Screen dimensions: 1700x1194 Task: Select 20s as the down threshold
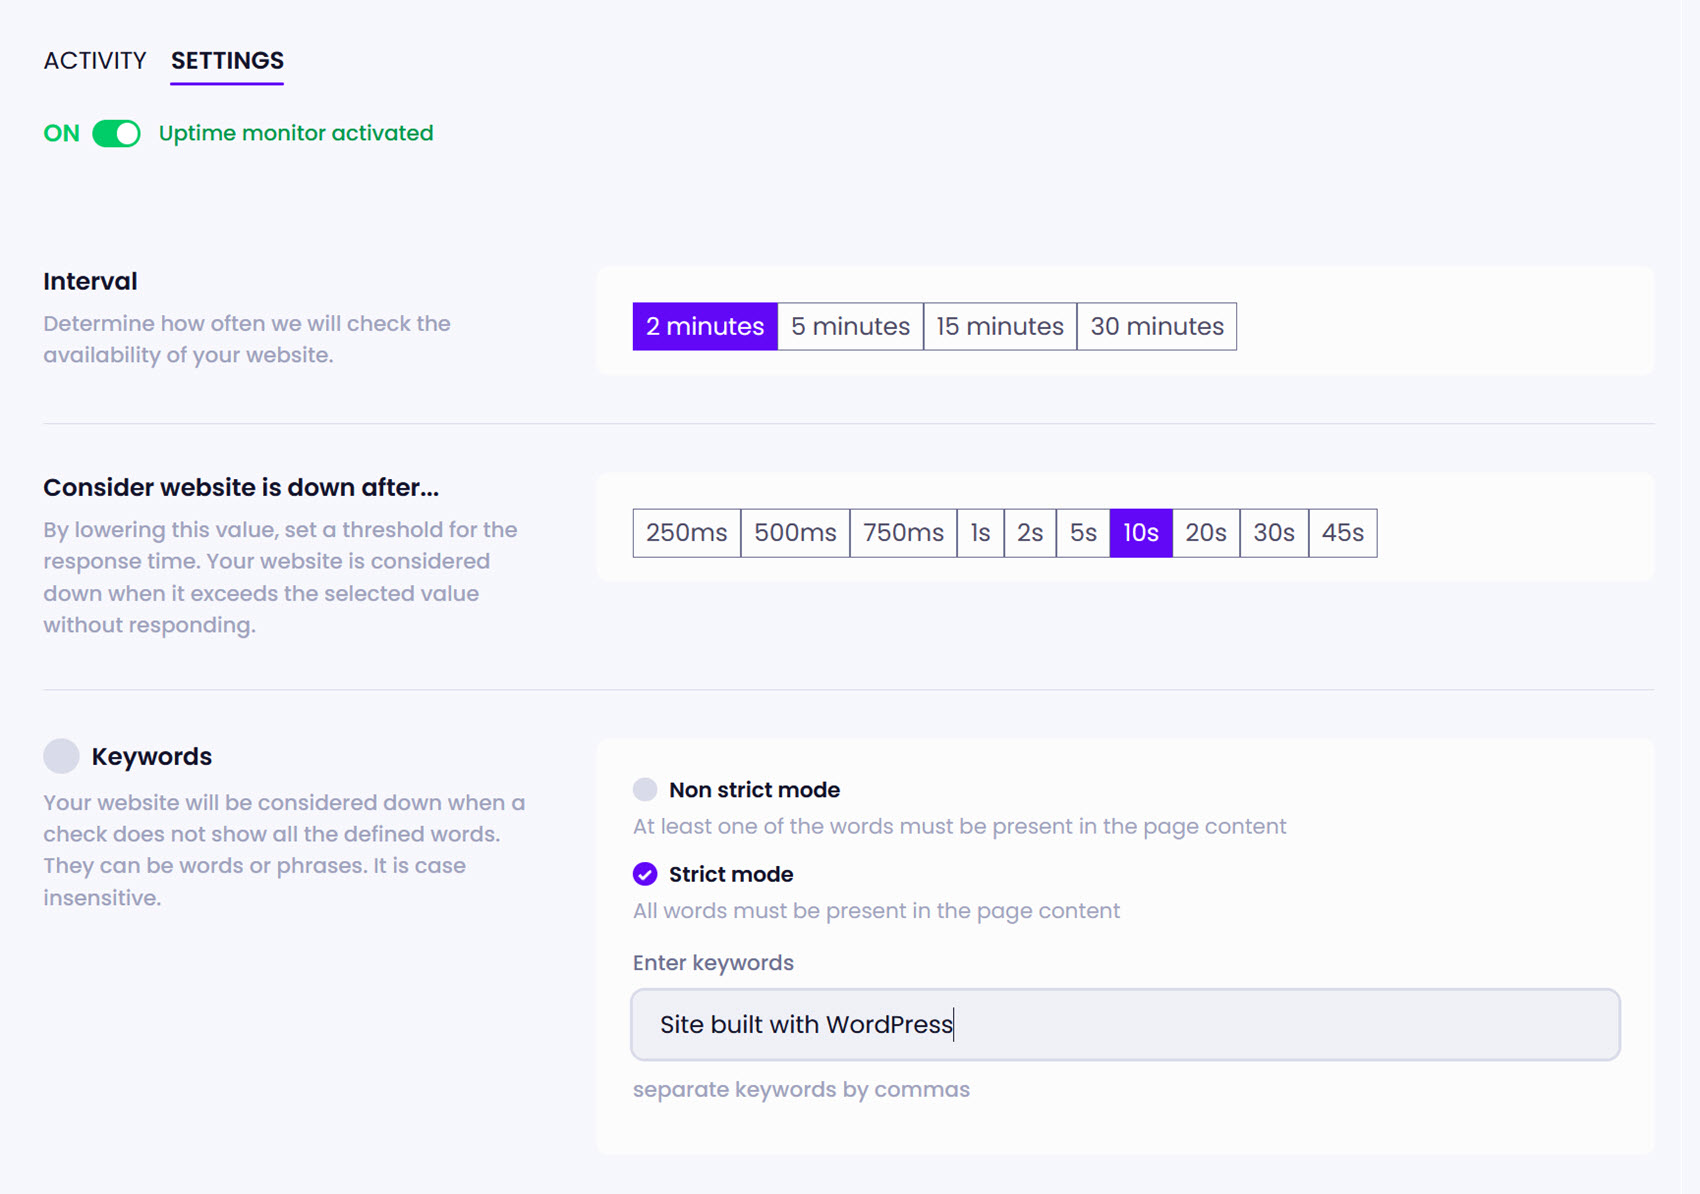pyautogui.click(x=1205, y=533)
